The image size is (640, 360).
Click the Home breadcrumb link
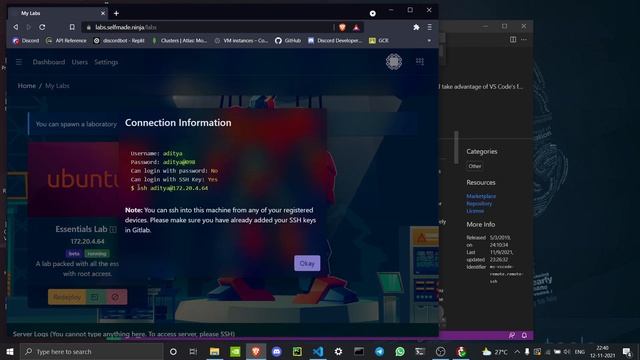(27, 86)
